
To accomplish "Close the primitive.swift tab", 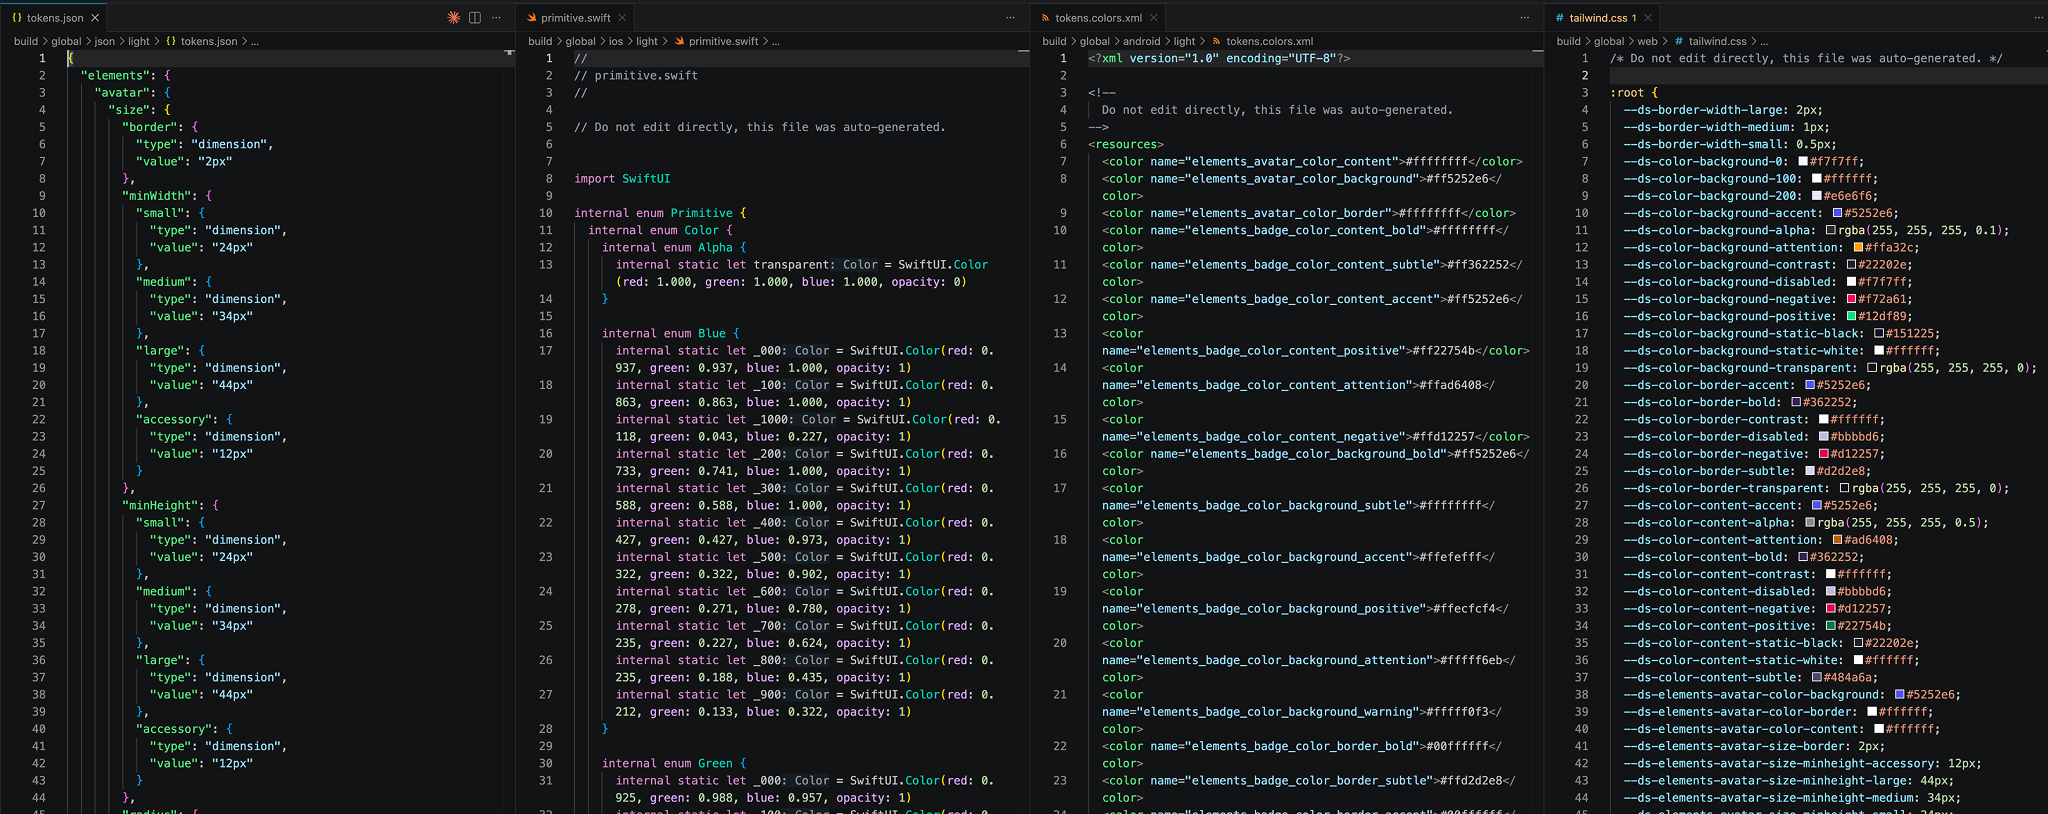I will 622,17.
